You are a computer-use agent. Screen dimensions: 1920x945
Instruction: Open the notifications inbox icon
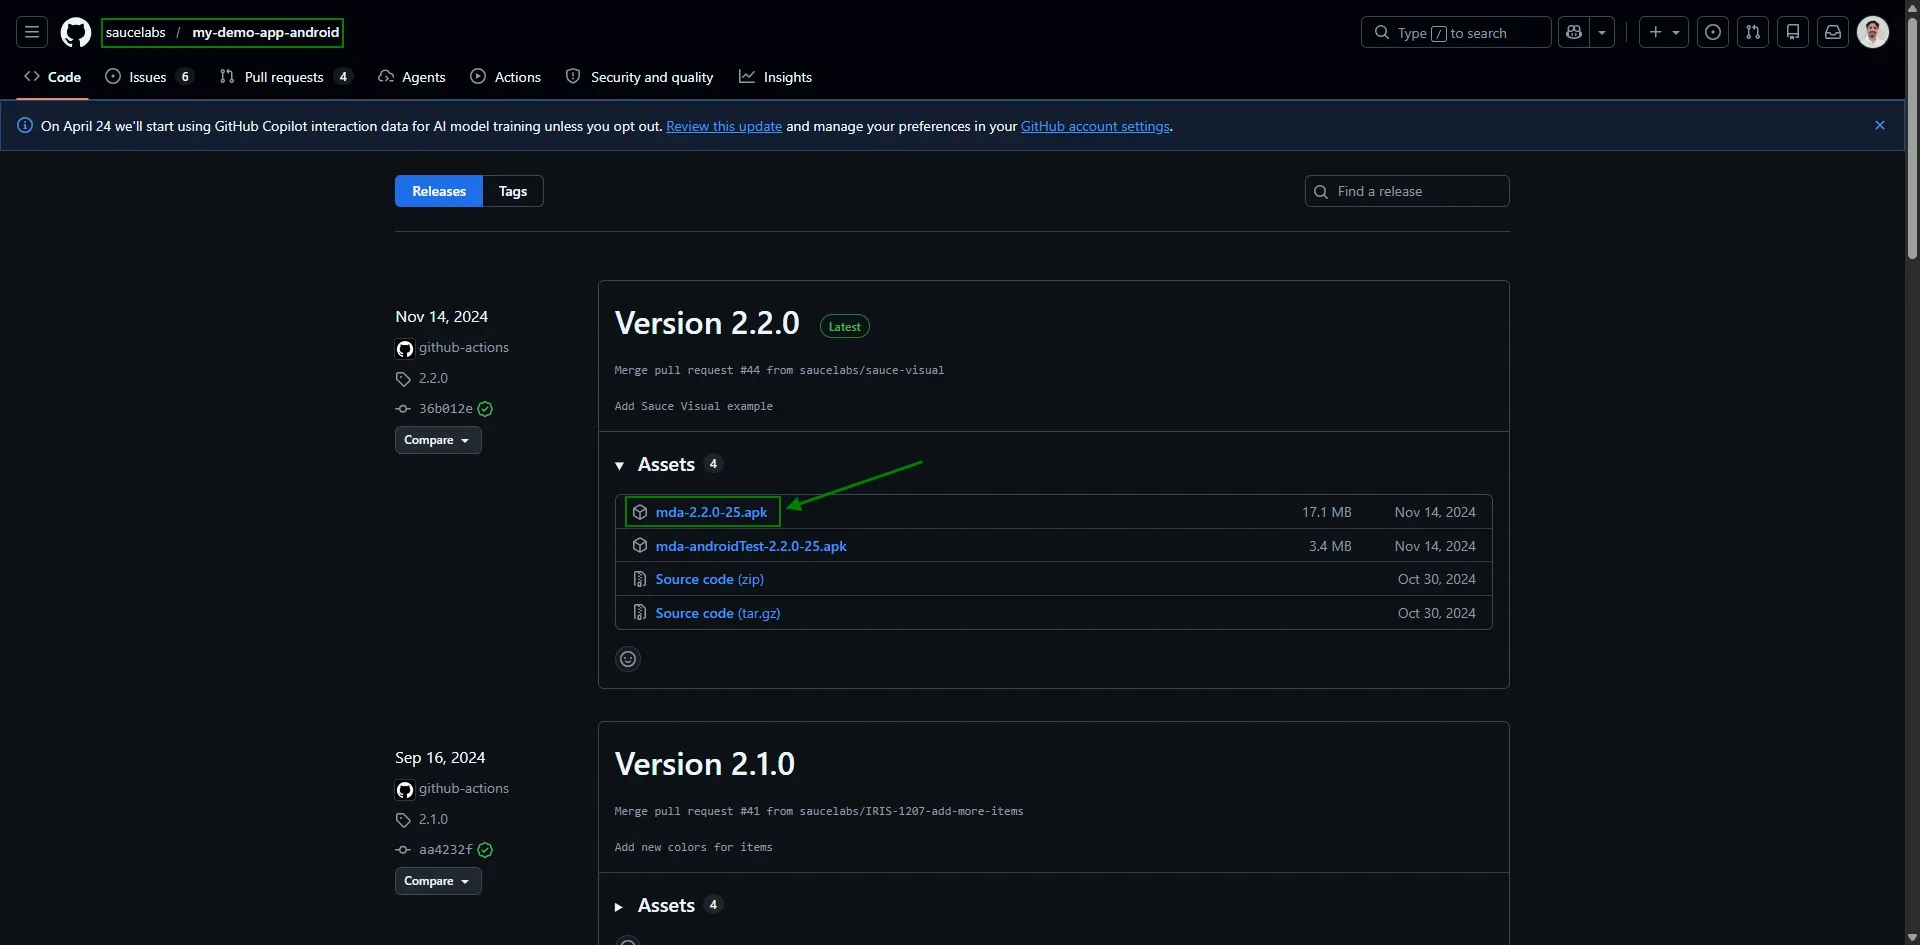[x=1833, y=32]
